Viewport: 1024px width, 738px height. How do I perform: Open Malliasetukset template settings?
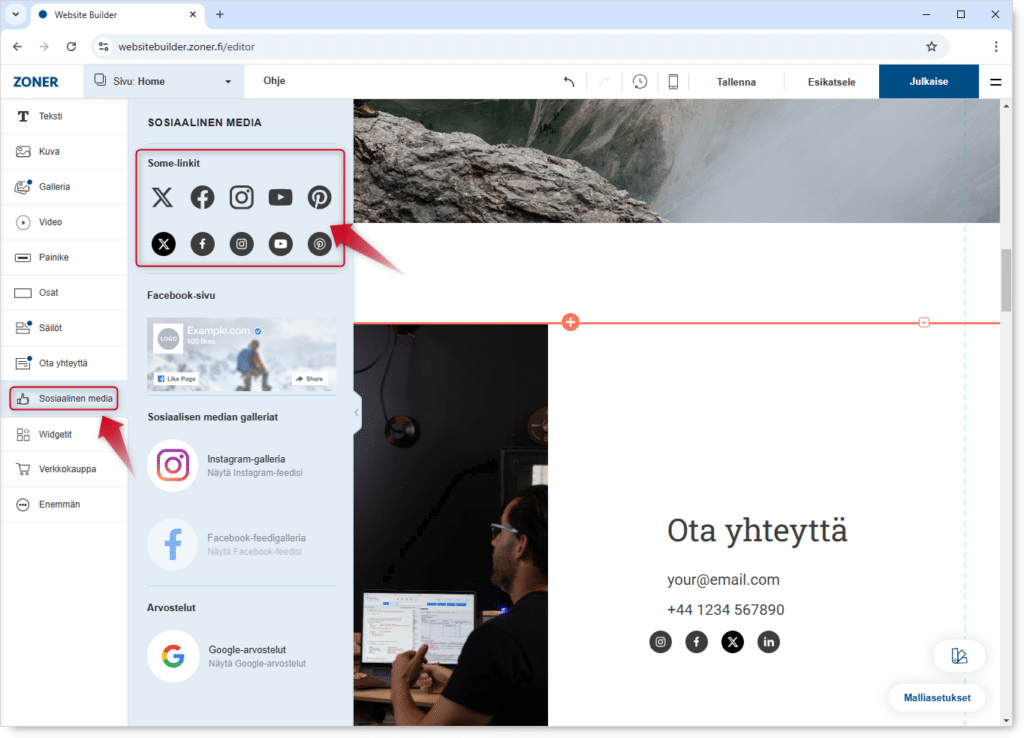point(936,698)
